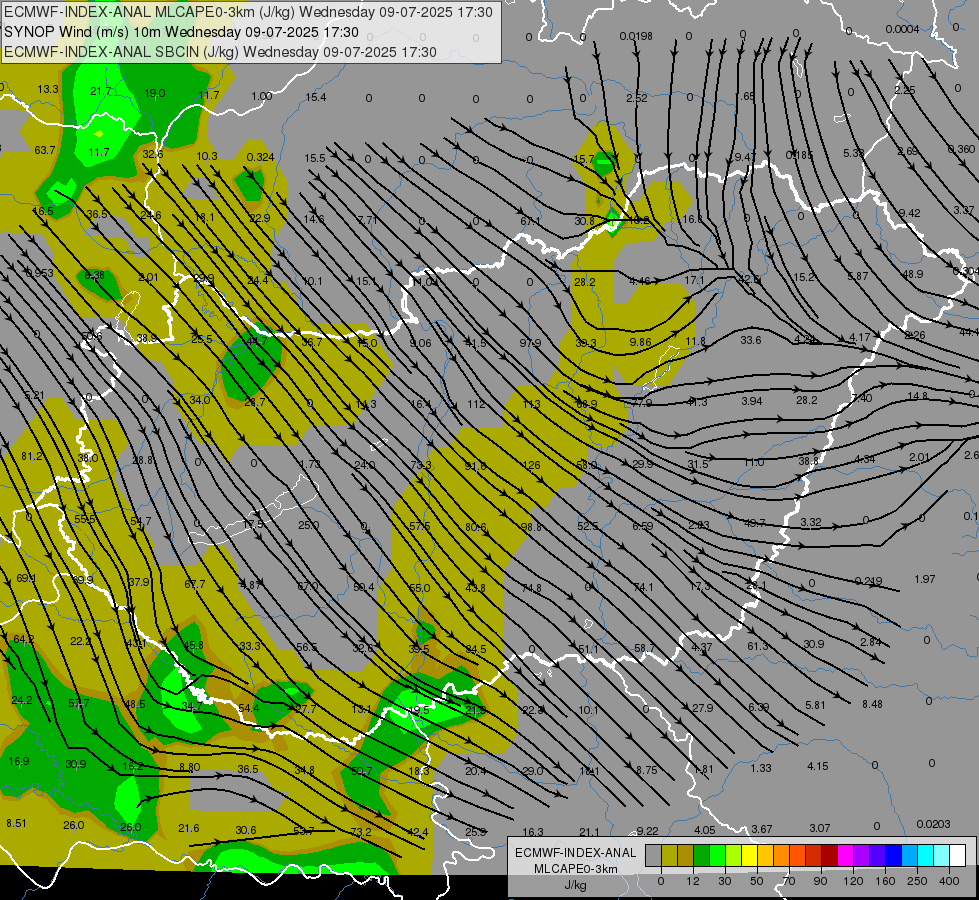Click the map value '61.3'
The image size is (979, 900).
(x=757, y=646)
